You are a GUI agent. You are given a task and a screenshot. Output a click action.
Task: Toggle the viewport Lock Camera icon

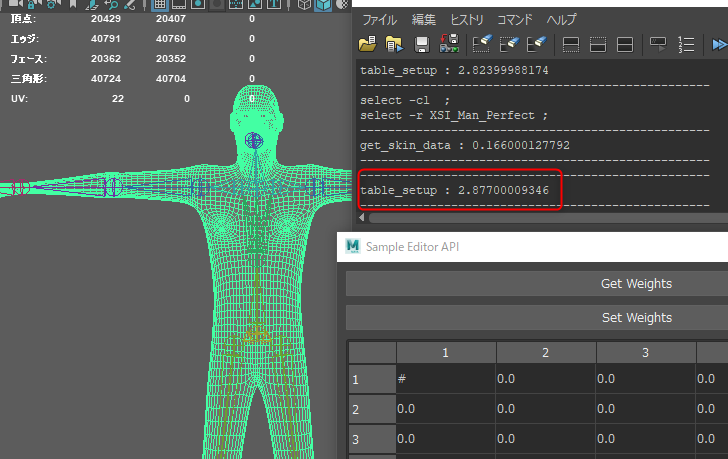[x=33, y=4]
